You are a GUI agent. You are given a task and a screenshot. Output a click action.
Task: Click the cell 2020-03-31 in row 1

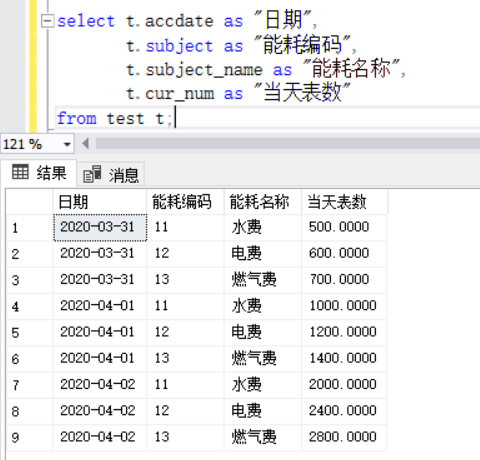click(x=100, y=227)
